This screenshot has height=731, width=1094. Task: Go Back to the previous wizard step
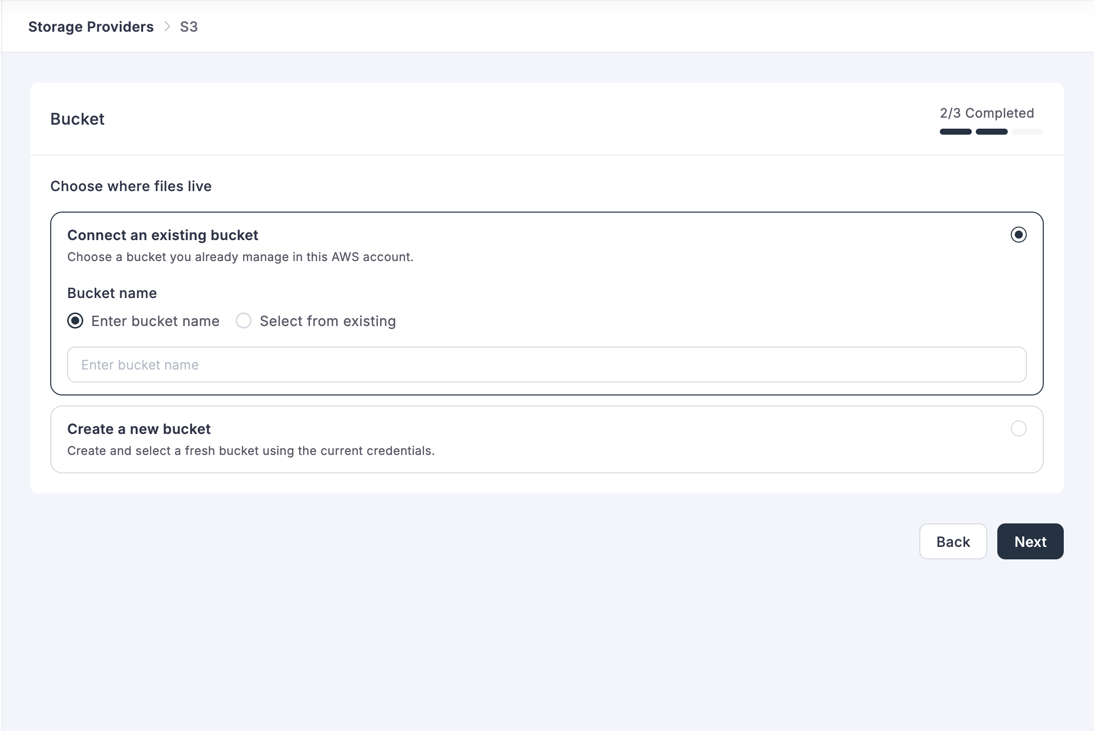pos(953,541)
